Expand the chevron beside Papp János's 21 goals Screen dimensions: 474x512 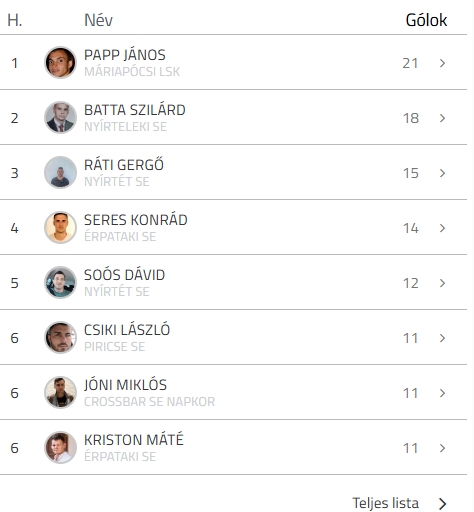[442, 63]
